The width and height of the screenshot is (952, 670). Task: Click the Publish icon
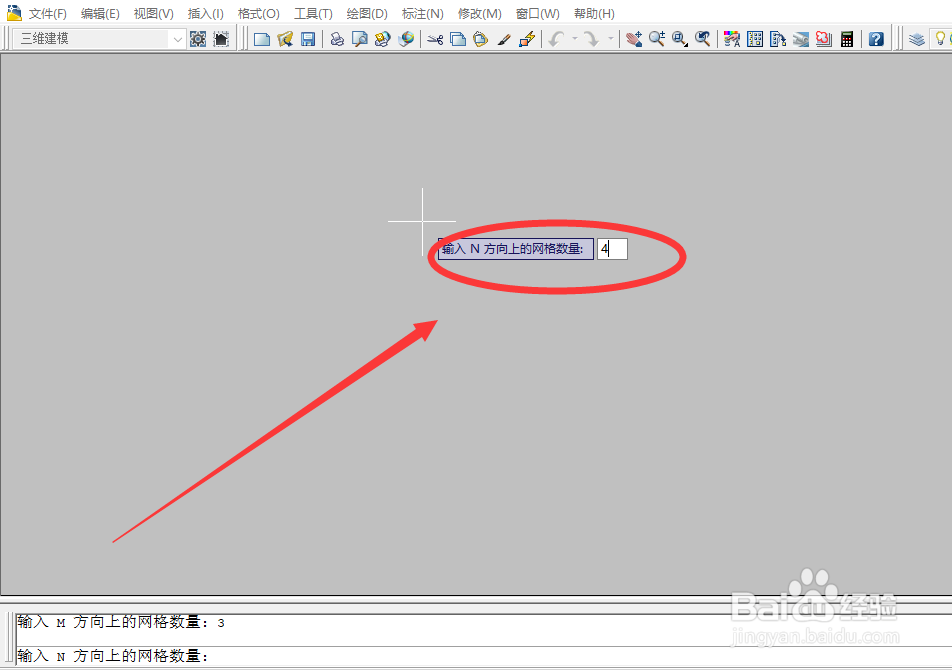[x=382, y=39]
